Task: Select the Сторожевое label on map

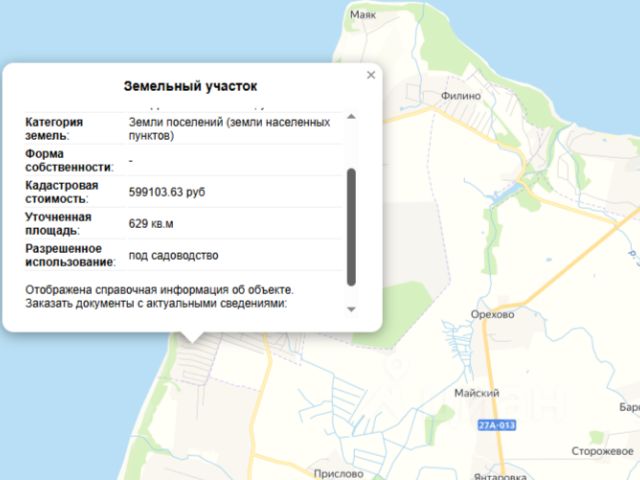Action: pyautogui.click(x=602, y=451)
